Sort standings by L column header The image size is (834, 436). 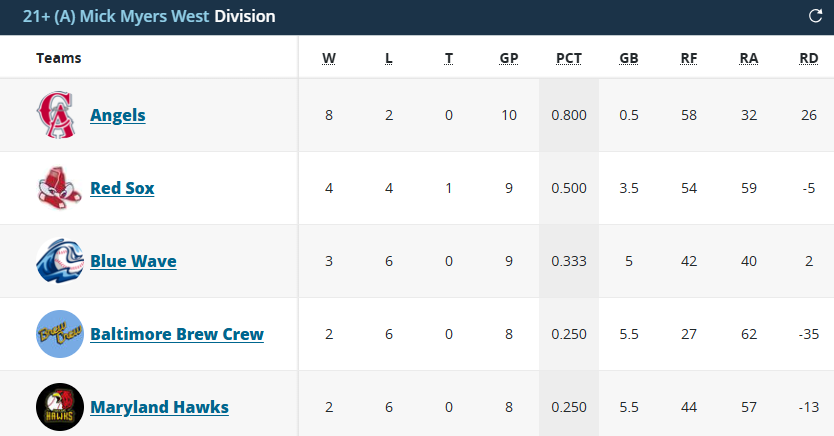click(x=389, y=58)
